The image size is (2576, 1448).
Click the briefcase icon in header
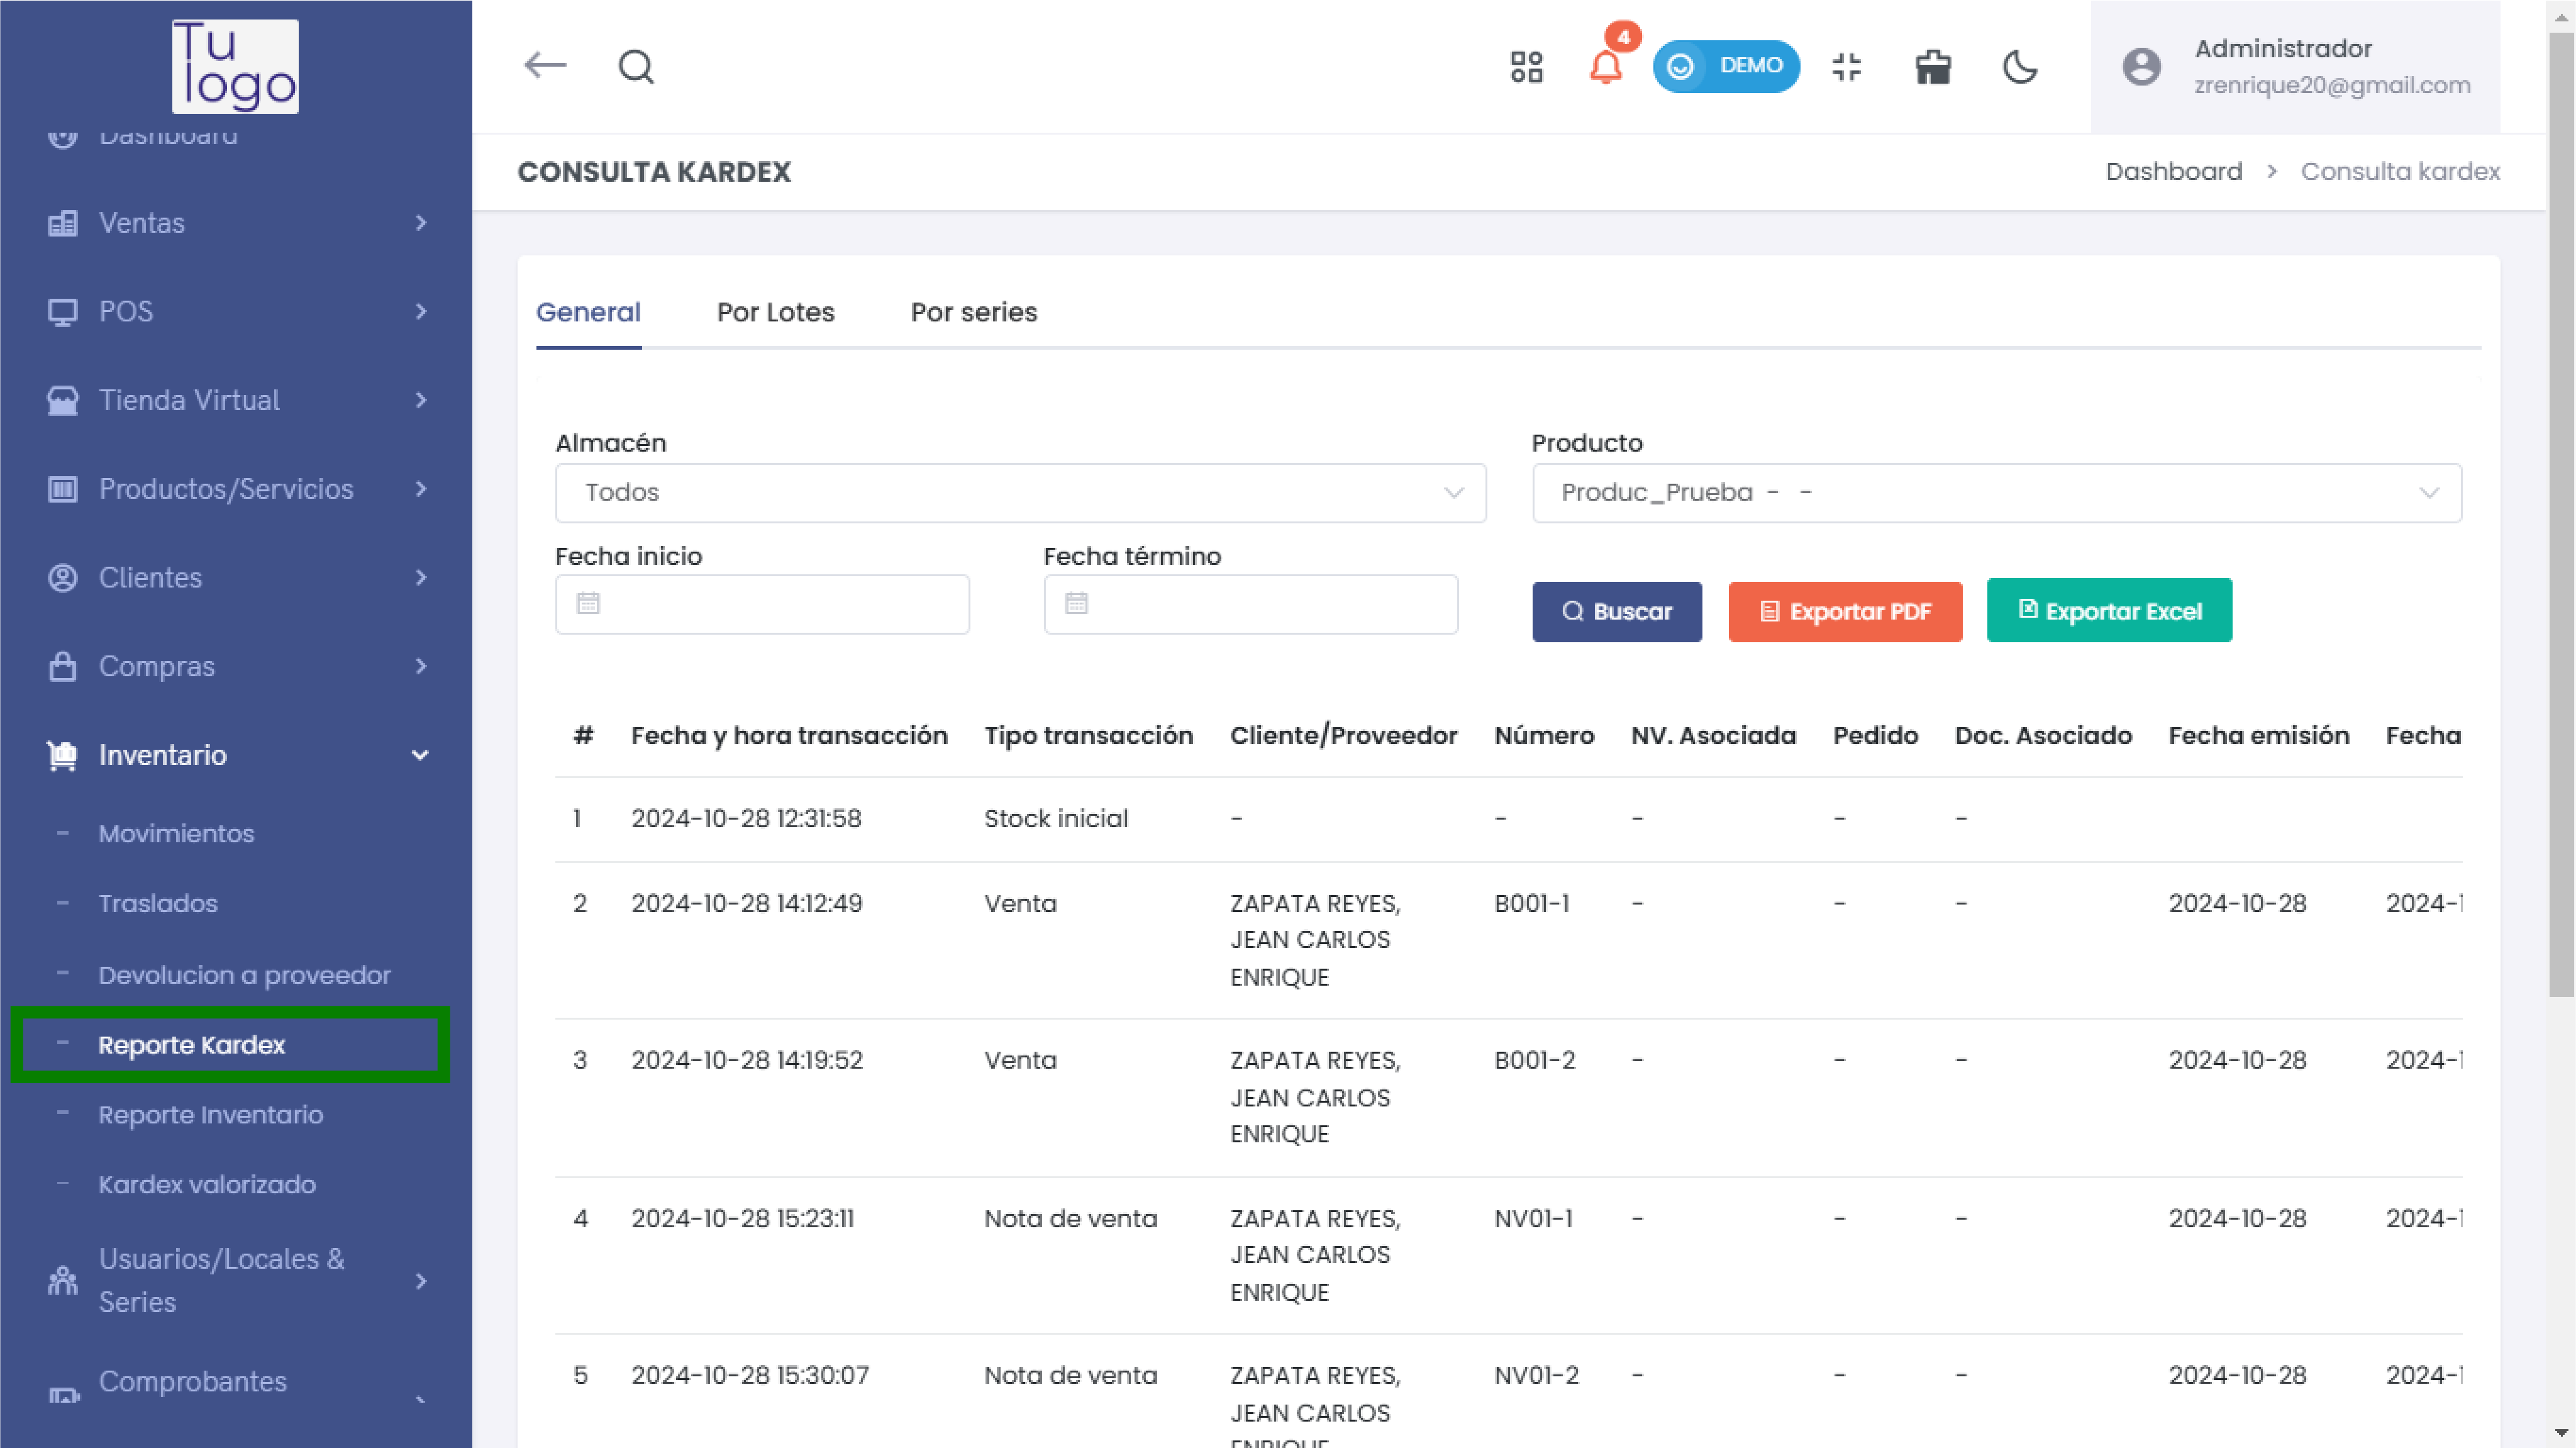(1932, 67)
